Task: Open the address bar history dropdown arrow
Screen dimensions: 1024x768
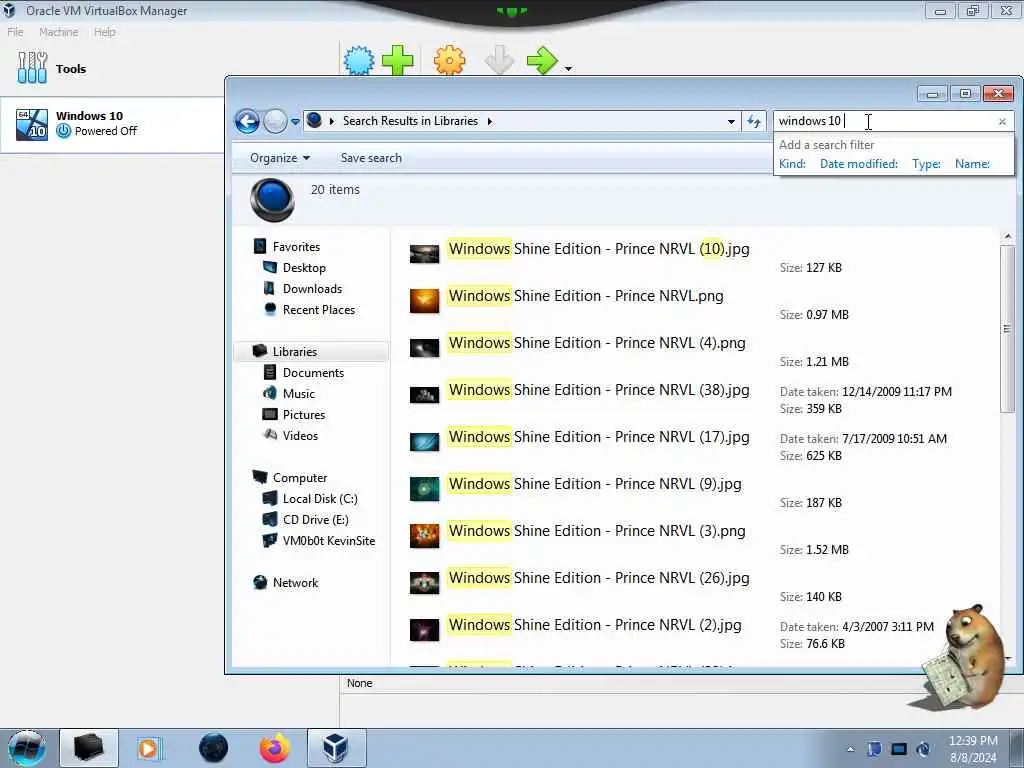Action: pos(731,121)
